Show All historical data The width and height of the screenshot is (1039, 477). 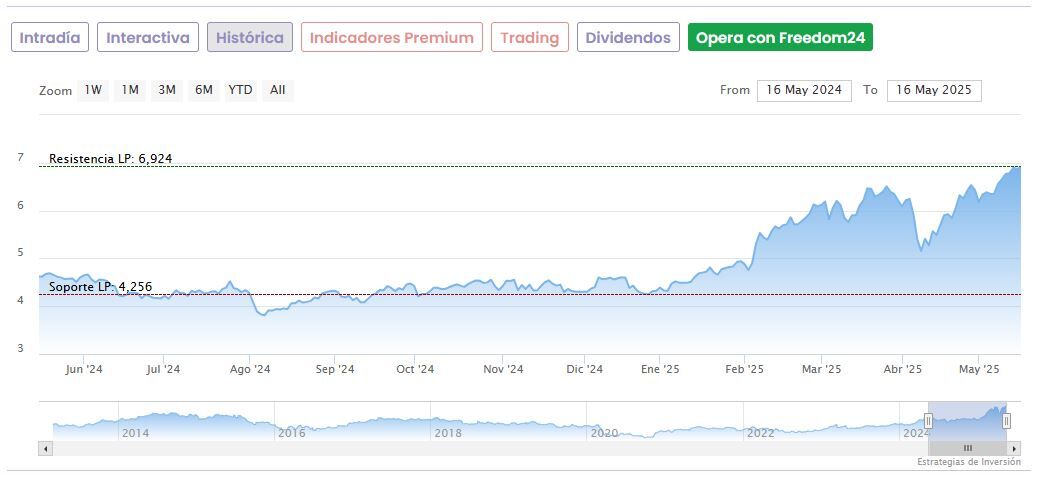278,90
